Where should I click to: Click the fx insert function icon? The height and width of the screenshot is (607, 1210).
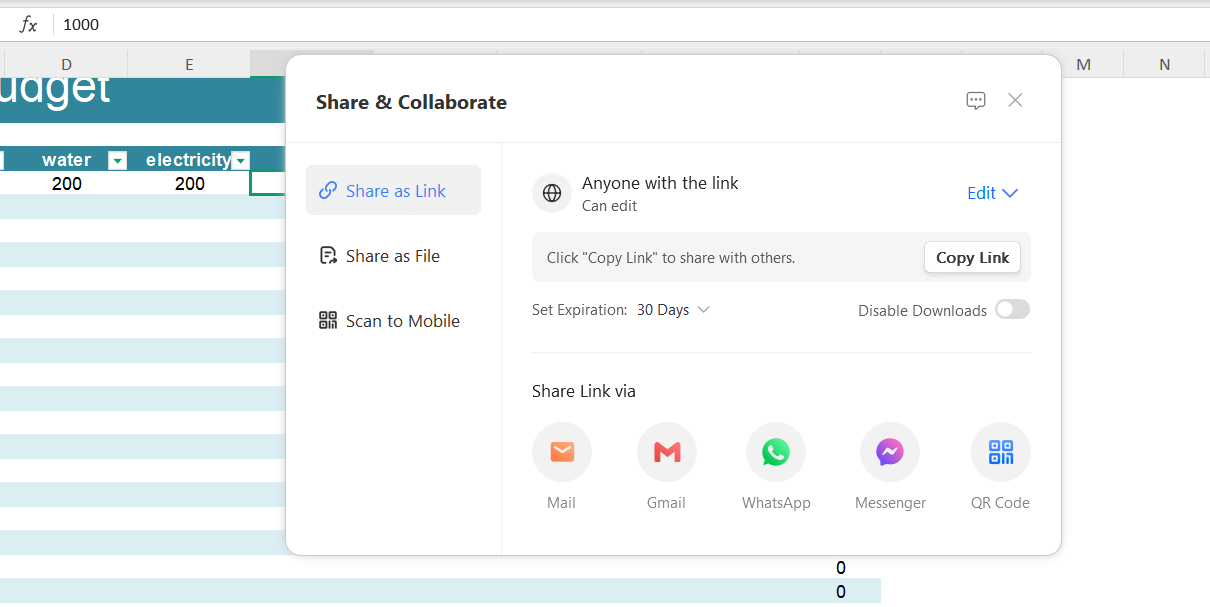[x=29, y=24]
